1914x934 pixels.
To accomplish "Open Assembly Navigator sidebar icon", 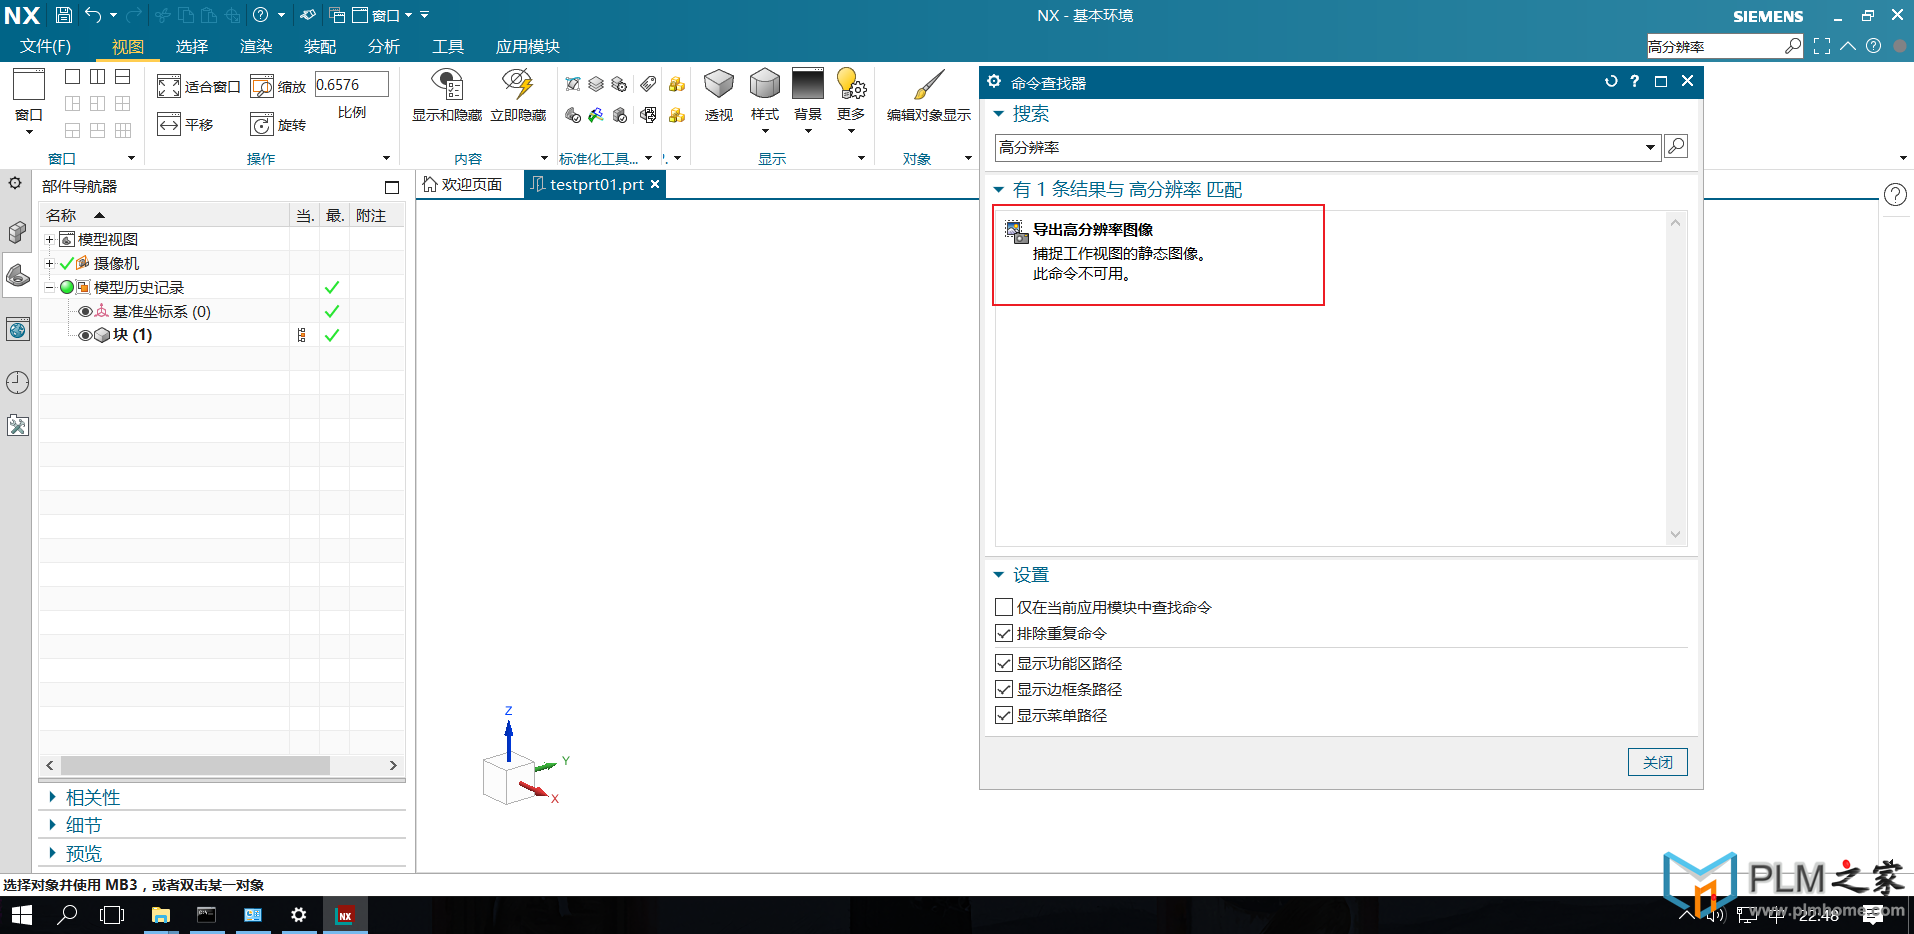I will tap(18, 232).
